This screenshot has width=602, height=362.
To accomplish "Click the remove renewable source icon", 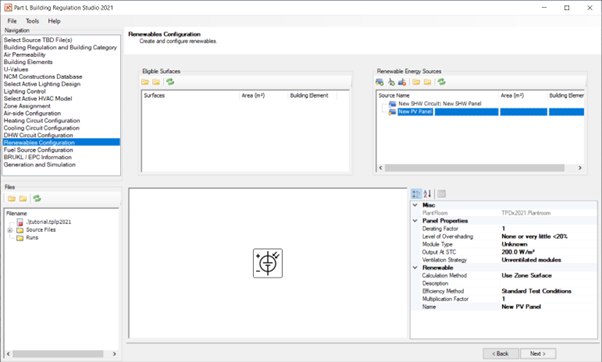I will [x=402, y=82].
